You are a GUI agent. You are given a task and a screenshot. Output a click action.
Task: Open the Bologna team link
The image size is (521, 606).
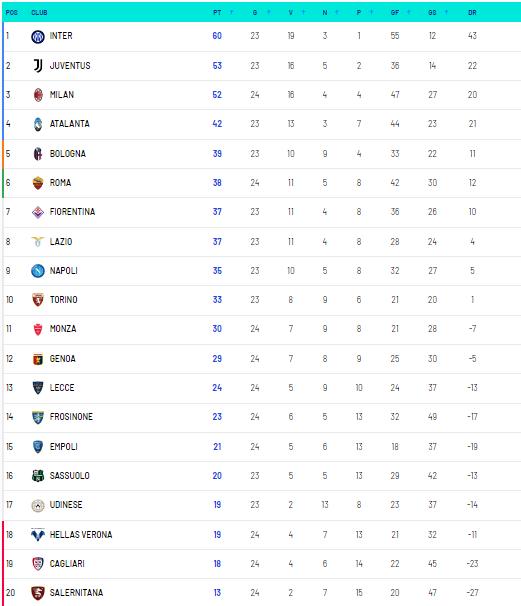click(68, 154)
